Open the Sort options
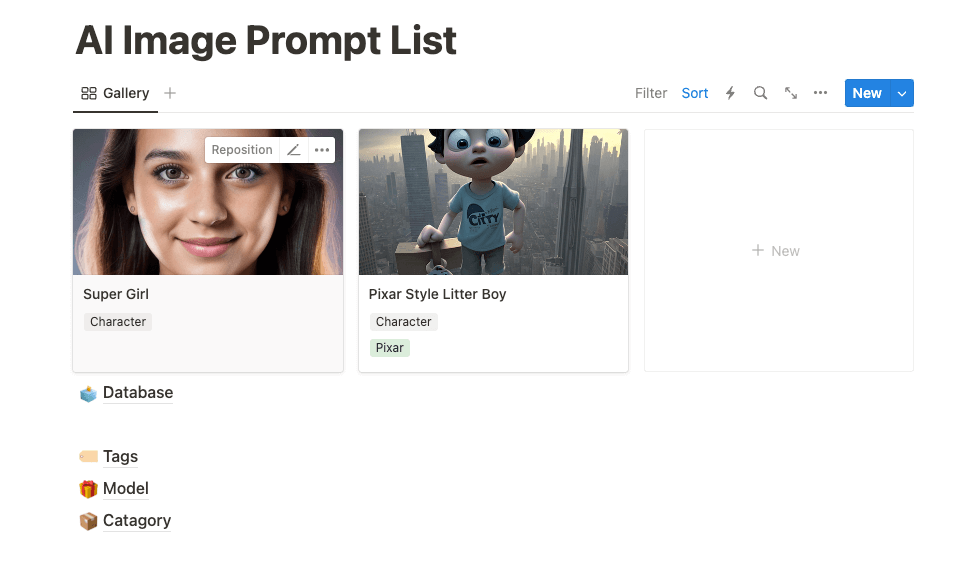The height and width of the screenshot is (573, 971). click(695, 93)
